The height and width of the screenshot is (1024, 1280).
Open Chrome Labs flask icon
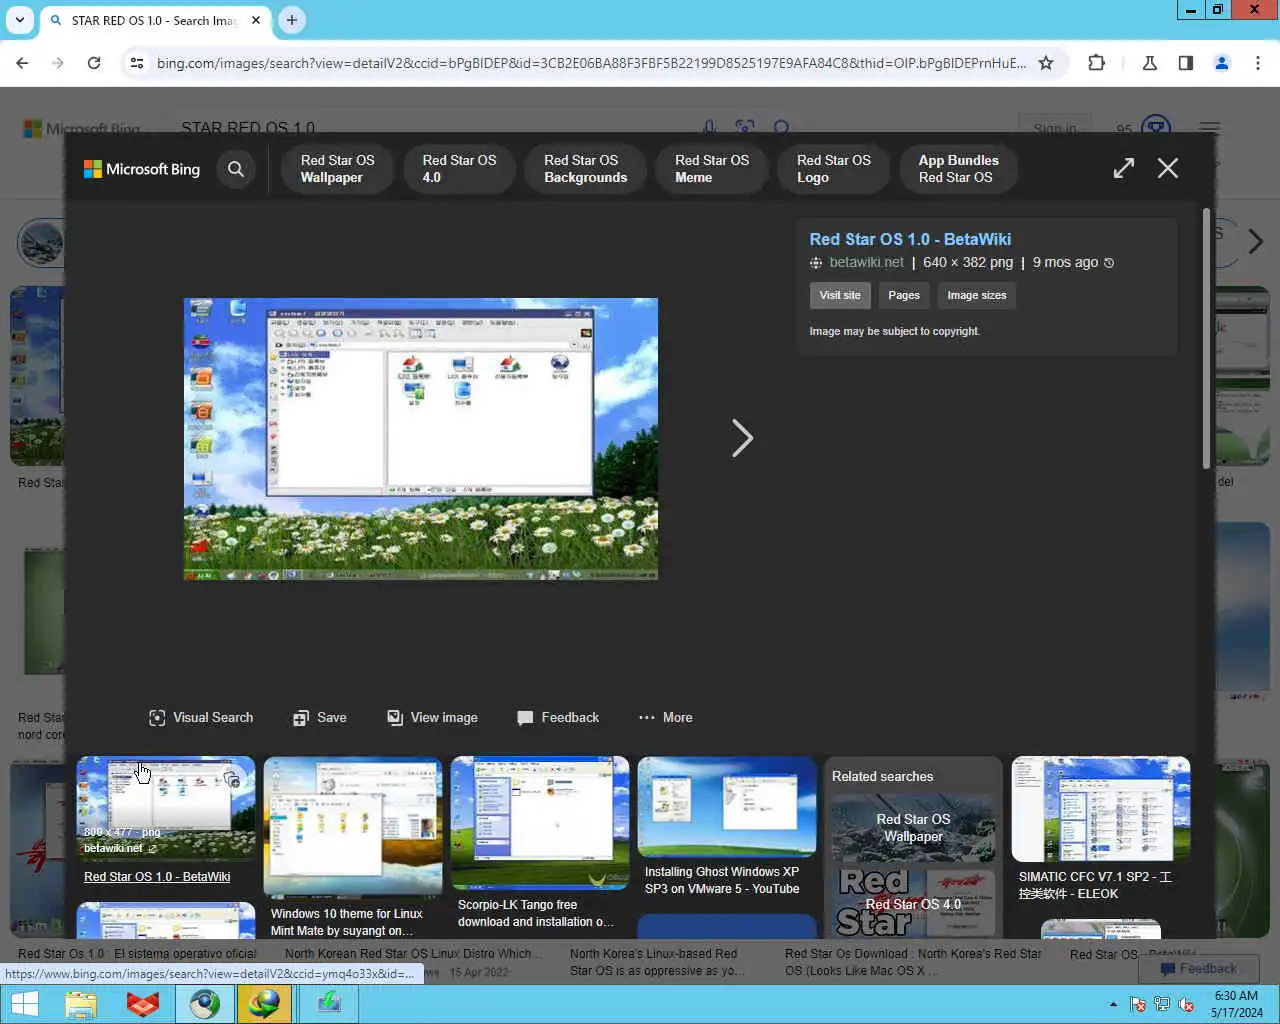point(1150,63)
